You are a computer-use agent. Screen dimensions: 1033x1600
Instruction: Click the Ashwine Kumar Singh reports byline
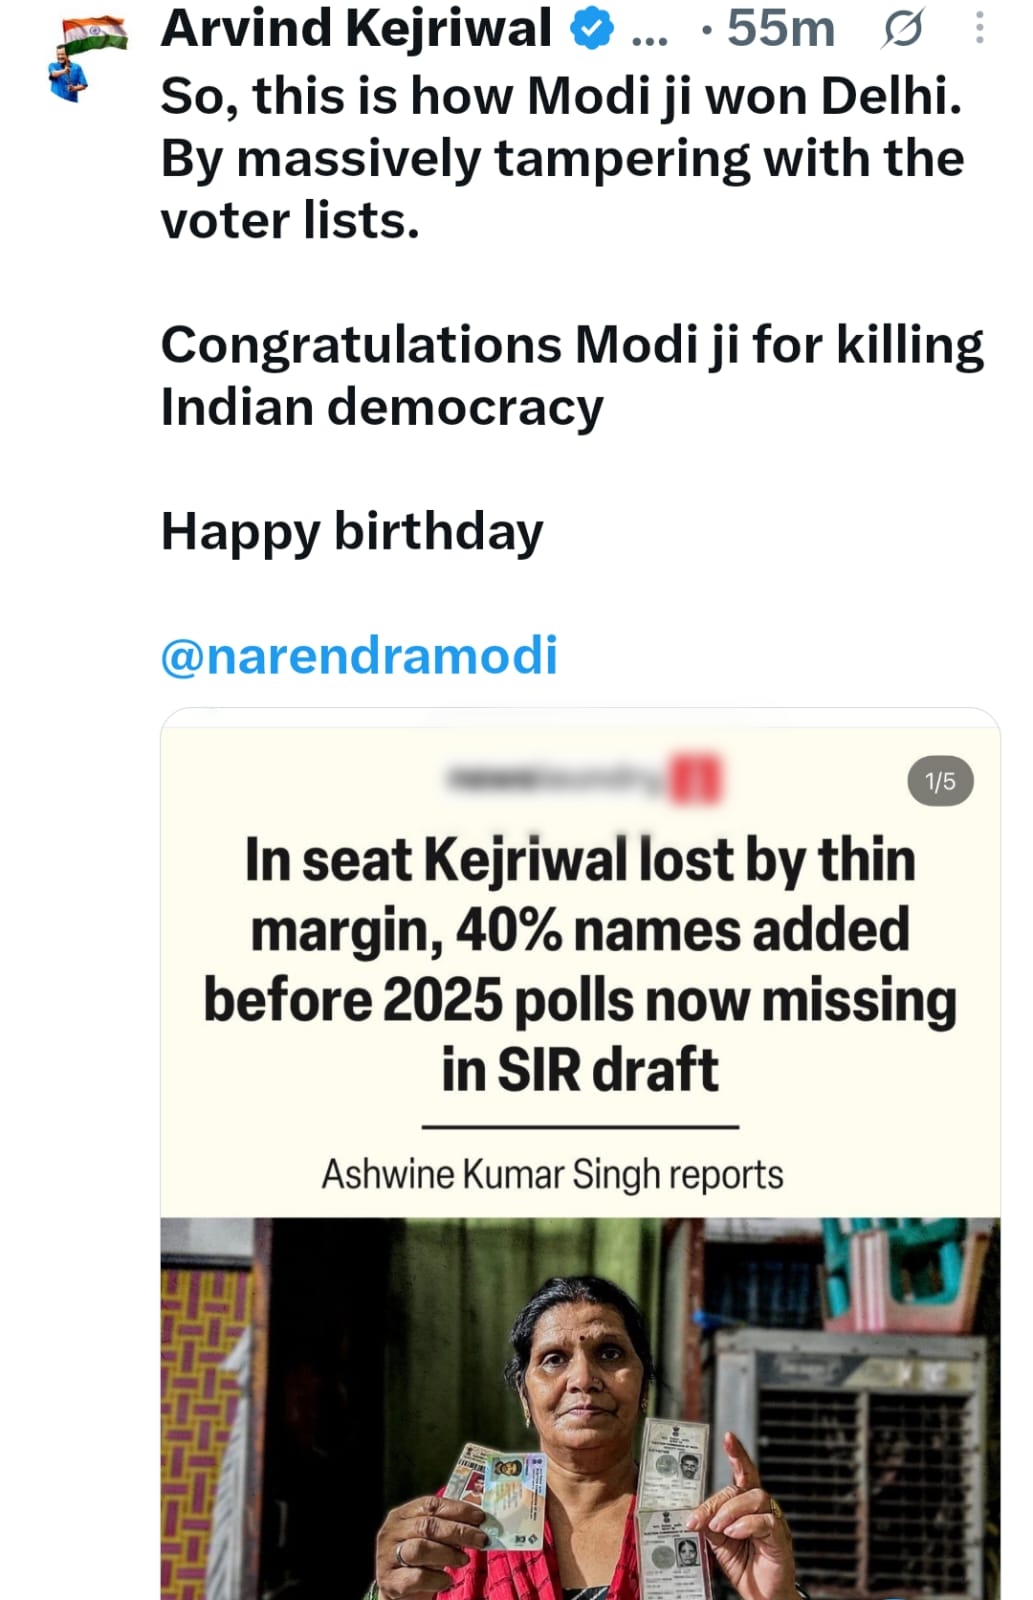pos(552,1174)
